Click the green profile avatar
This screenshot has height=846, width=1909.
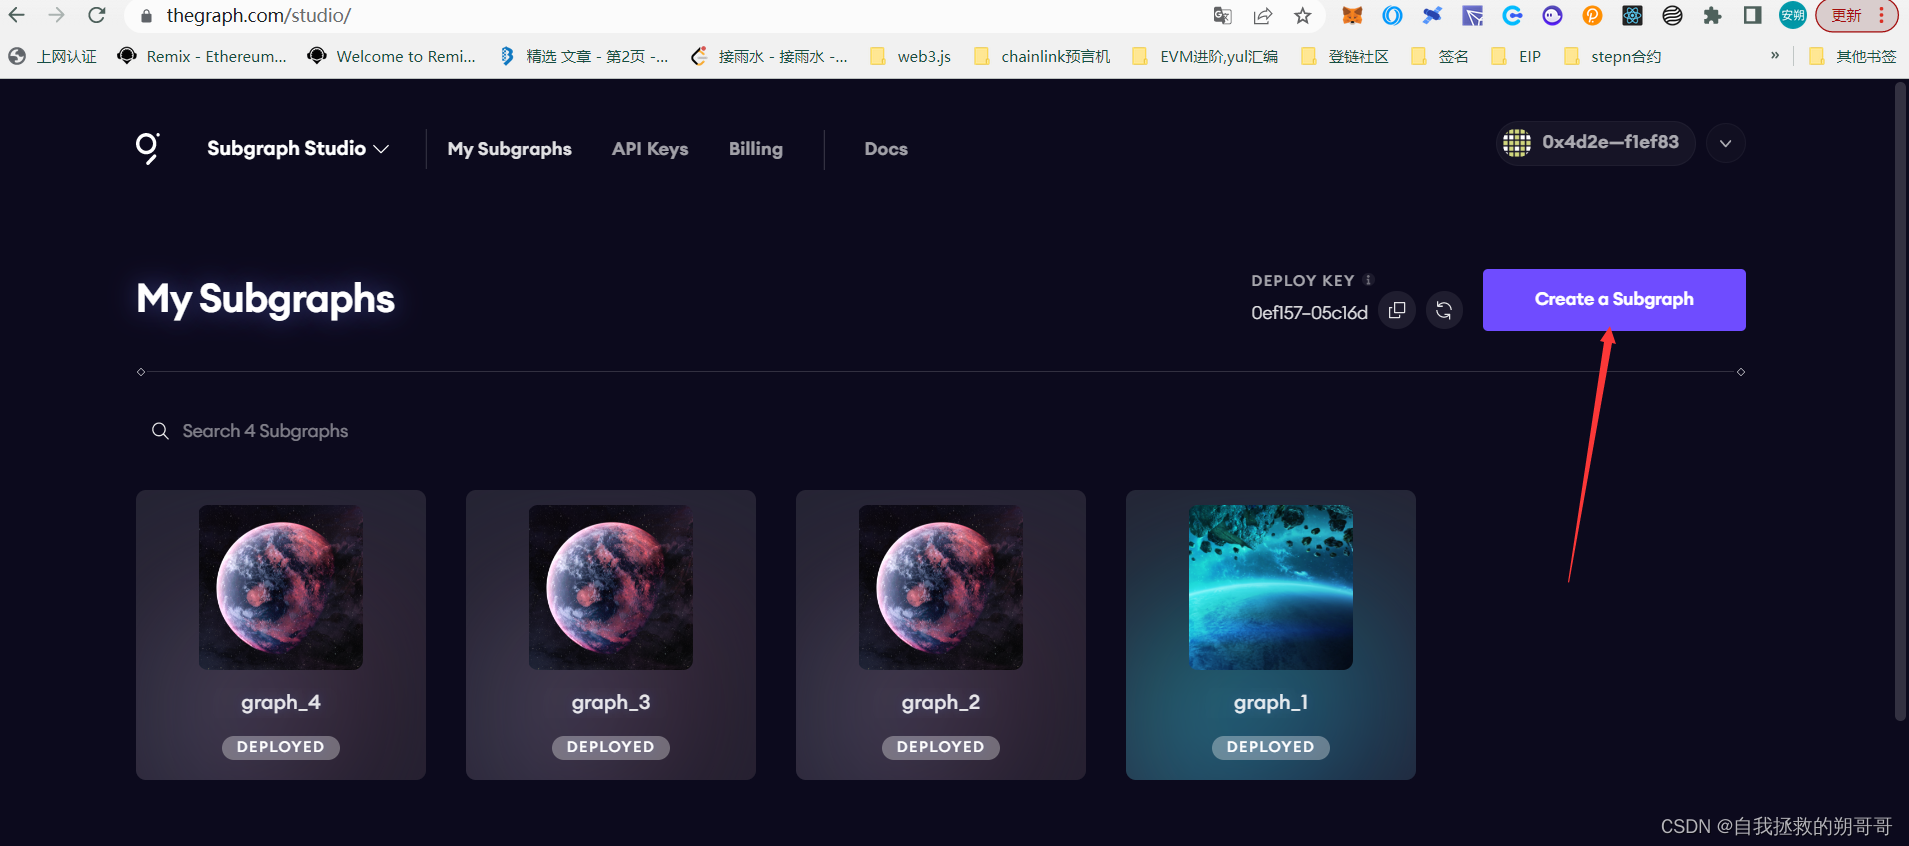click(x=1792, y=16)
